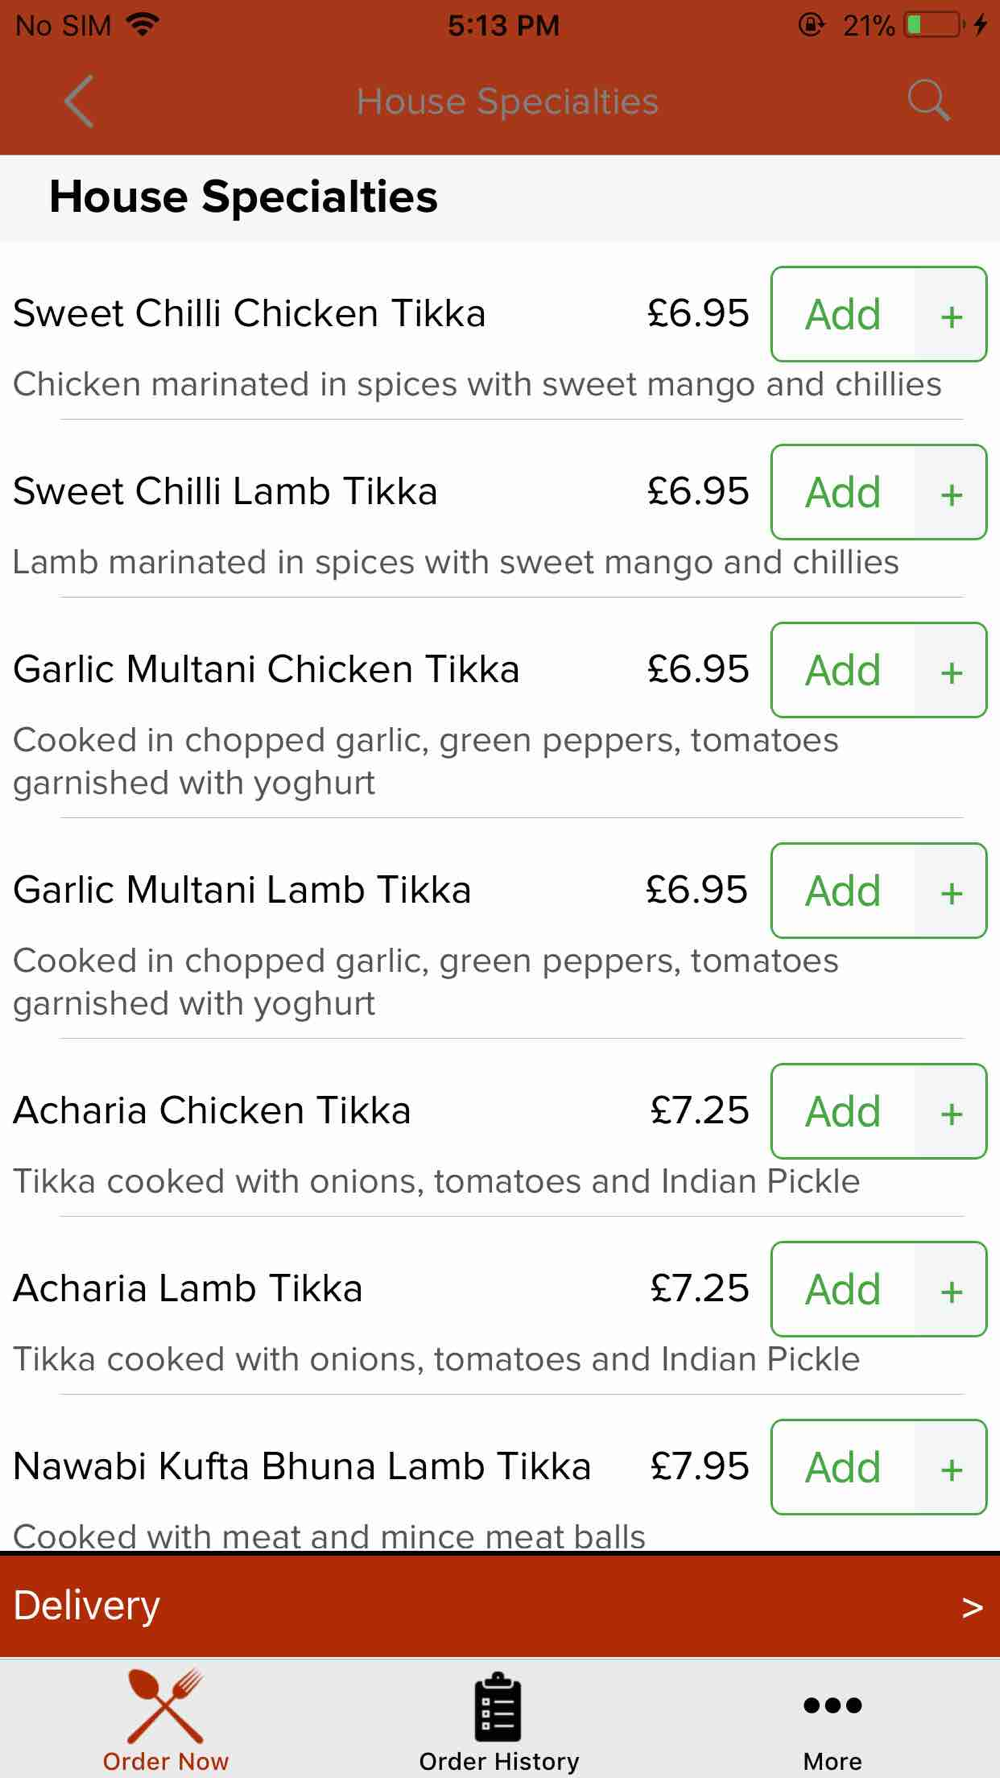The width and height of the screenshot is (1000, 1778).
Task: Add Sweet Chilli Lamb Tikka to order
Action: [843, 493]
